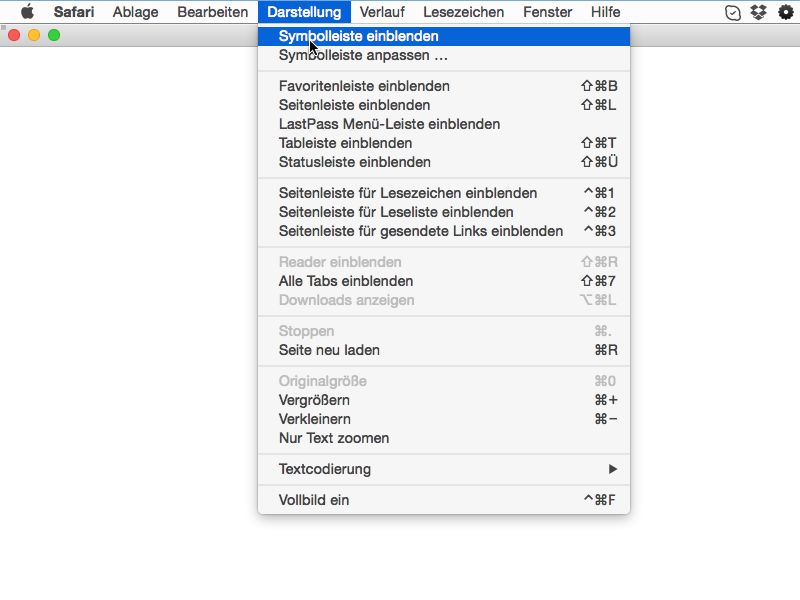
Task: Show Seitenleiste für Lesezeichen
Action: [444, 193]
